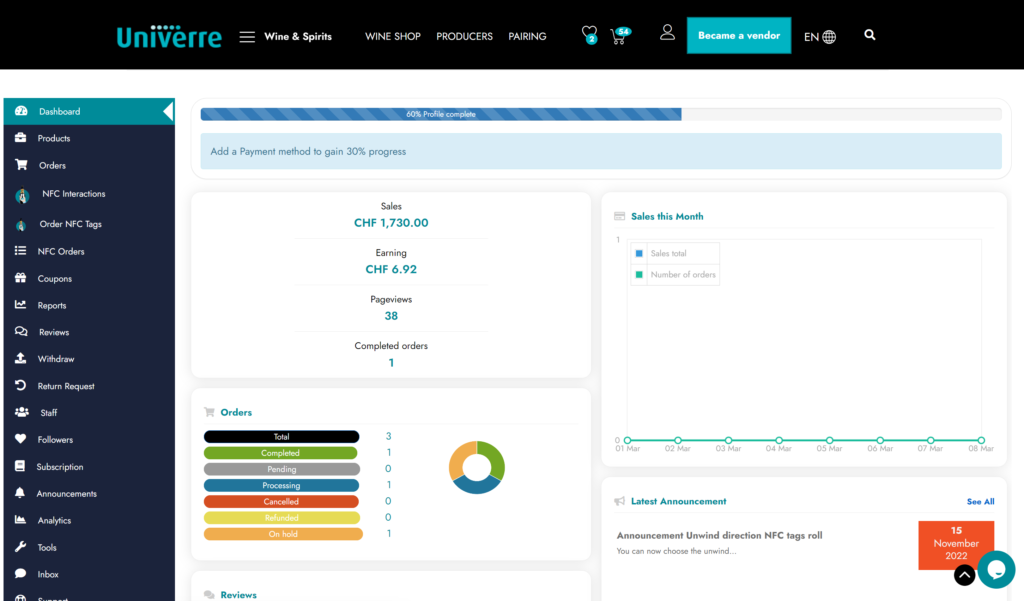Click the gray Pending orders bar
Screen dimensions: 1024x601
click(x=282, y=469)
